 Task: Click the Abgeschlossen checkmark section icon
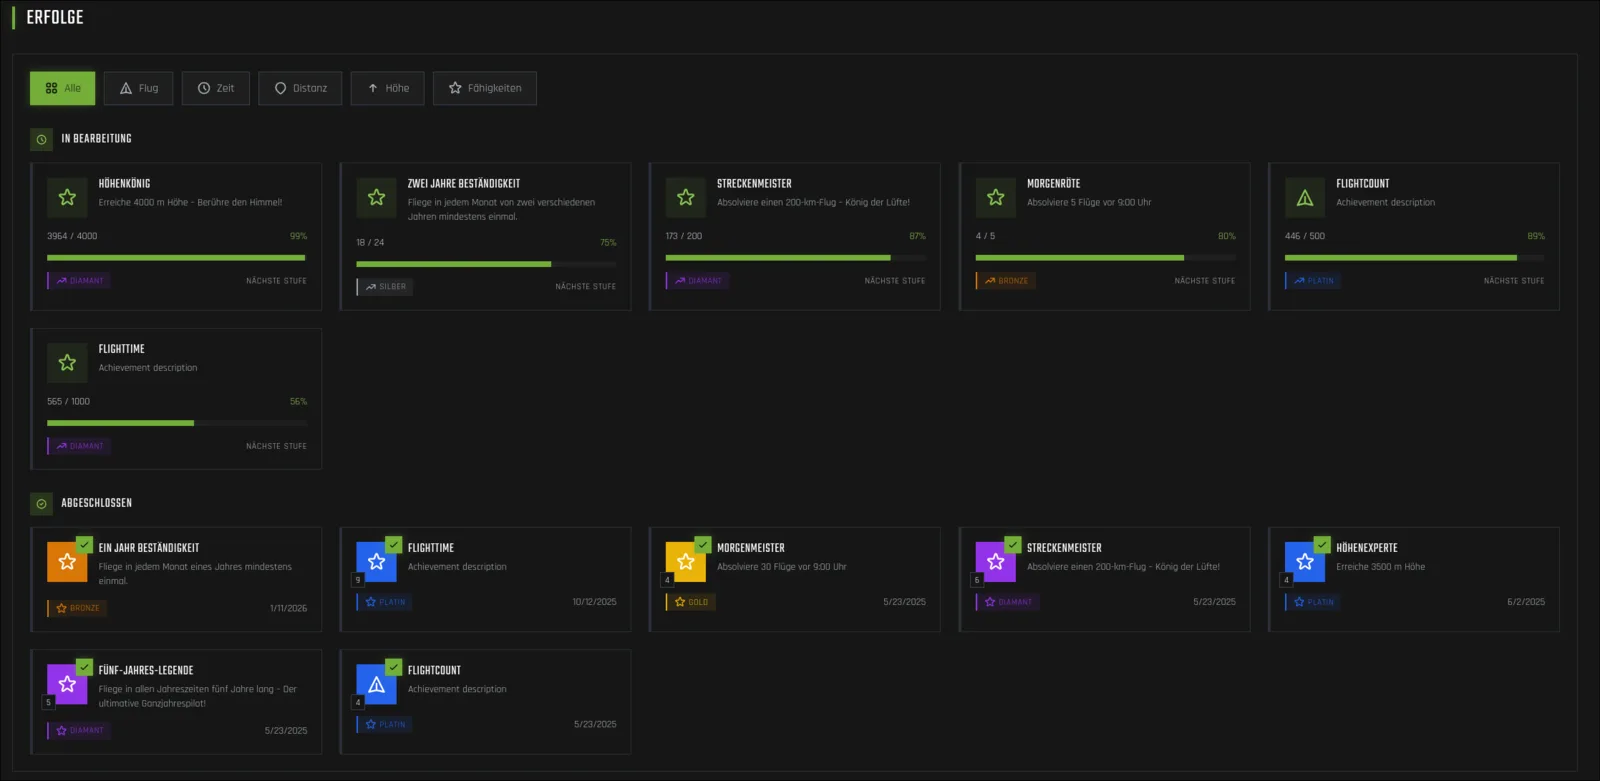click(41, 504)
